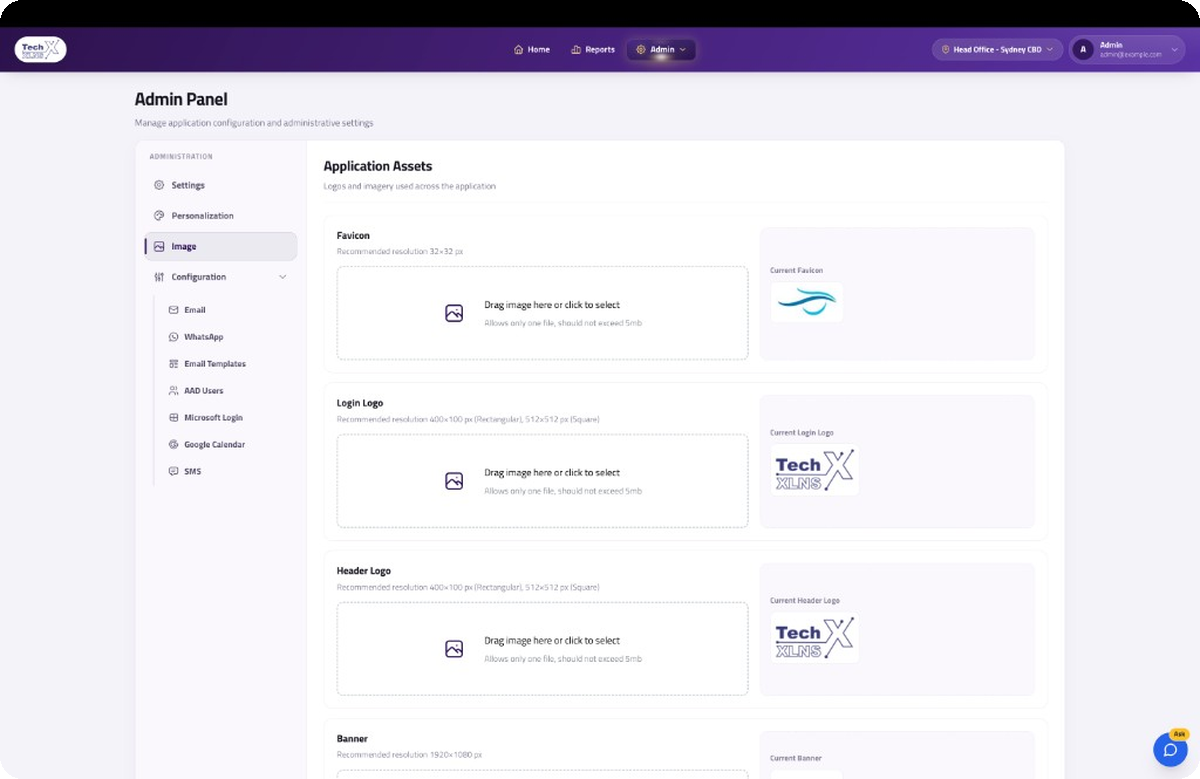Click the Reports chart icon
This screenshot has width=1200, height=779.
click(x=576, y=49)
